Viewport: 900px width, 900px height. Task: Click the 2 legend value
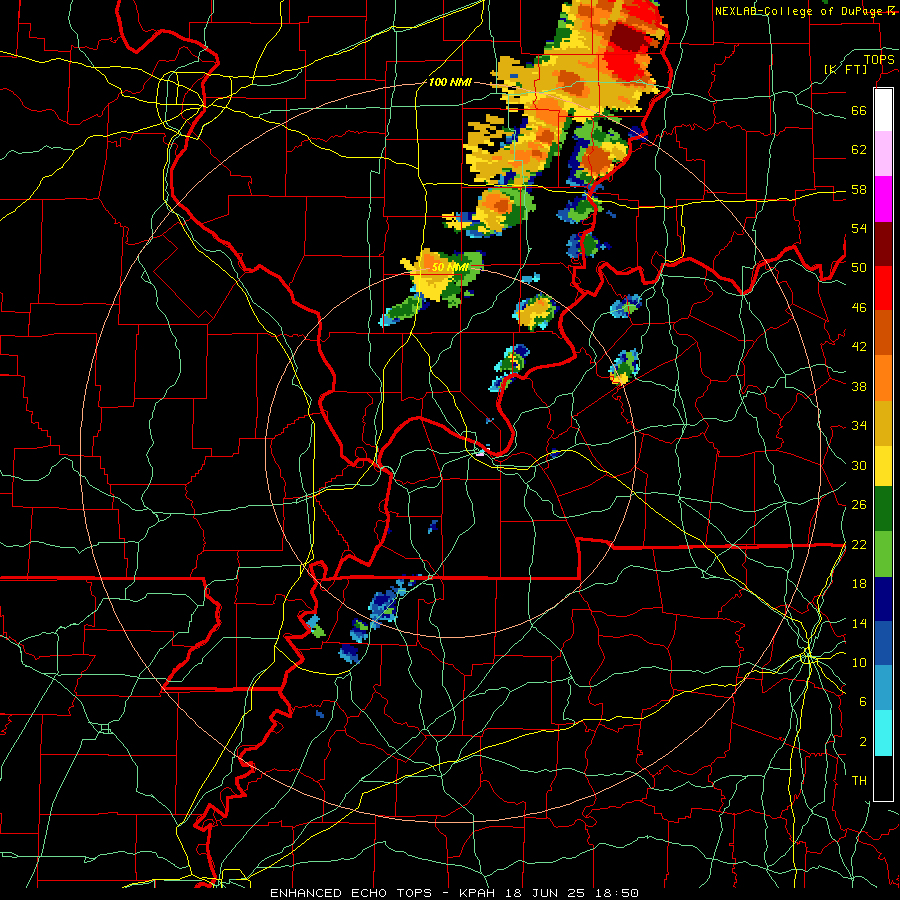863,742
